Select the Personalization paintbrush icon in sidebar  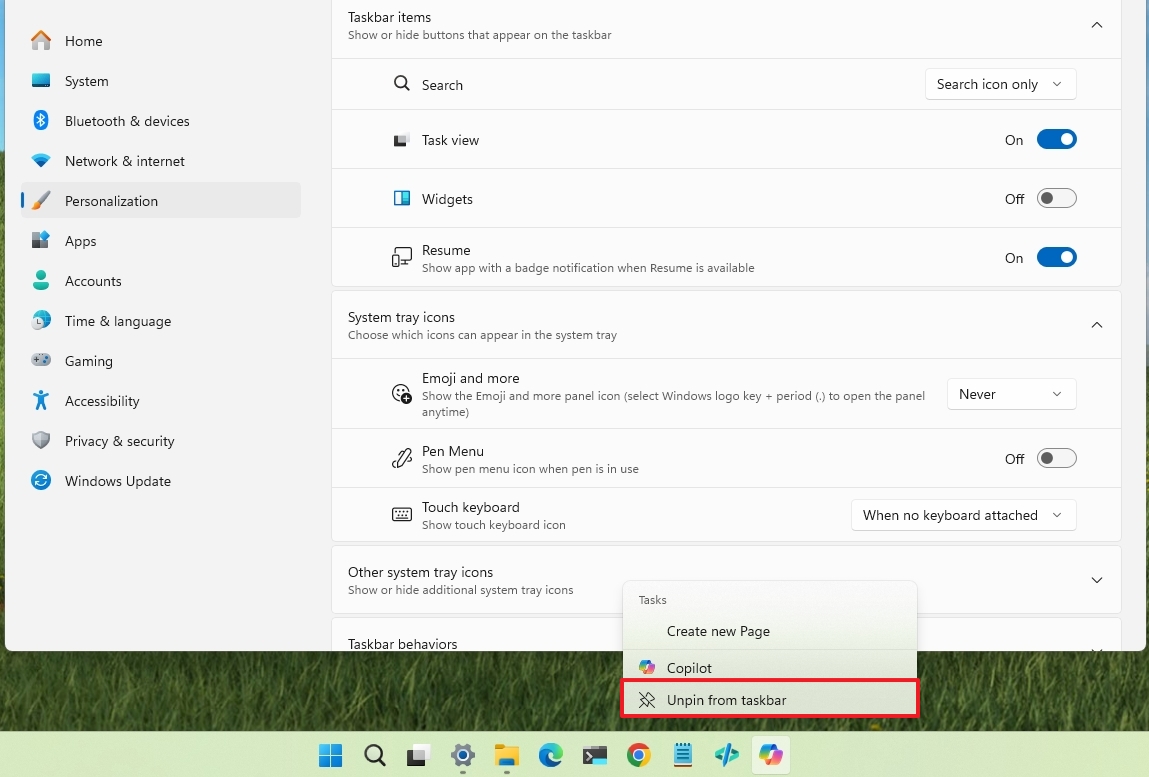40,201
